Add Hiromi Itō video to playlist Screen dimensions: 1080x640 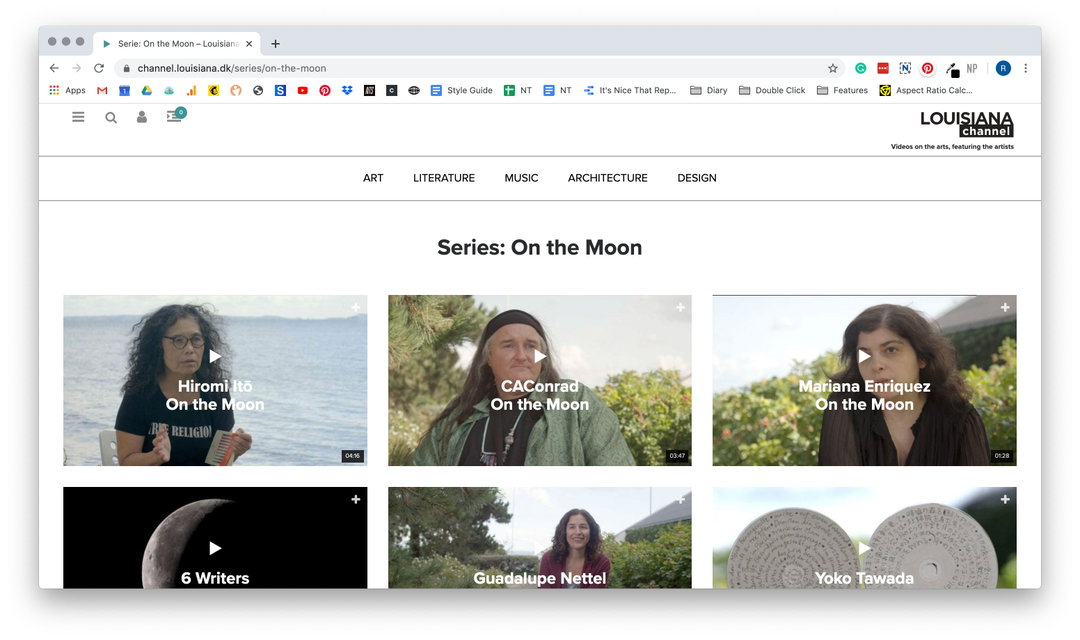pyautogui.click(x=355, y=307)
